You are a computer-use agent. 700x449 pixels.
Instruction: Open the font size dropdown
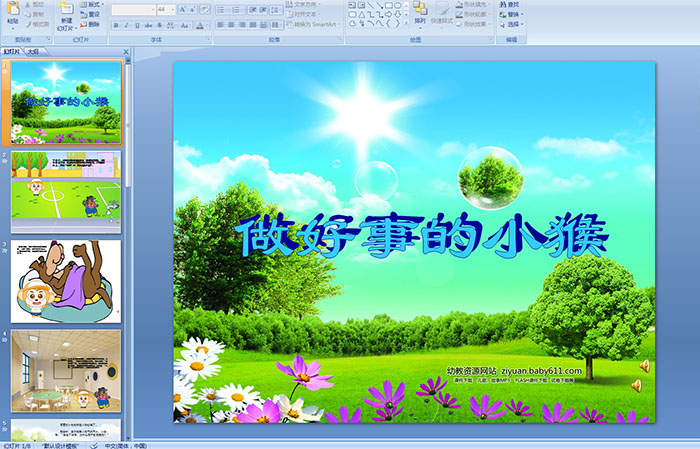pyautogui.click(x=173, y=9)
